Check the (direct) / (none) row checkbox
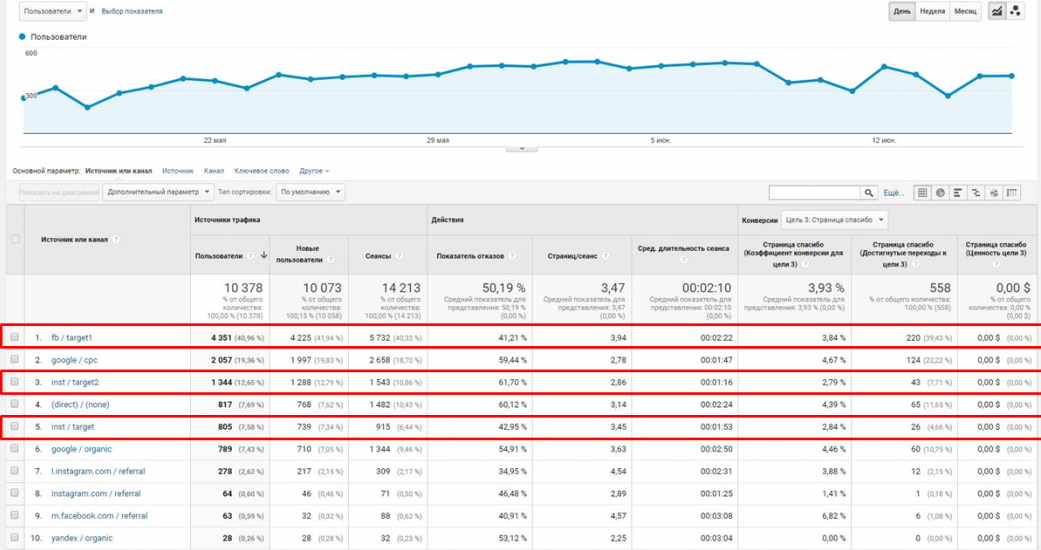 coord(15,404)
